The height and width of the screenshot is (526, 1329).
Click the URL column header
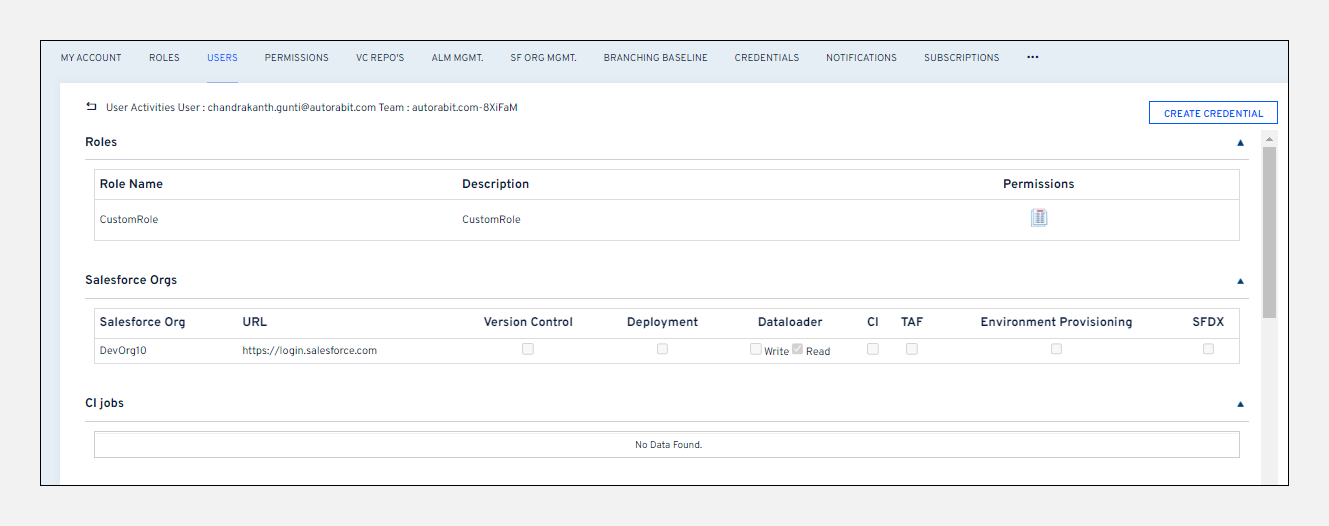pos(255,322)
